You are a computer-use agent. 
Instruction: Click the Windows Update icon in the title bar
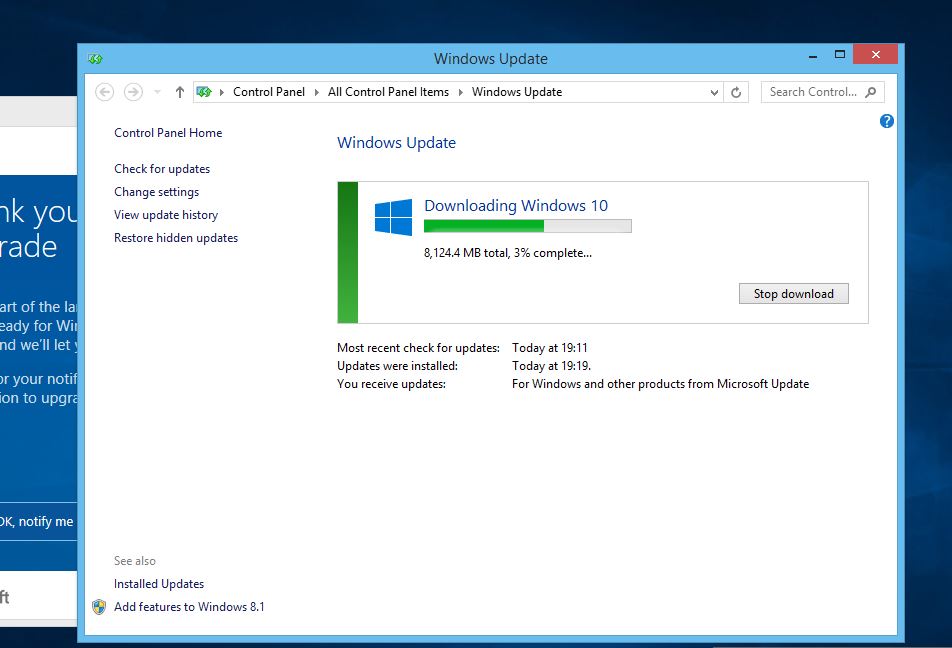point(95,58)
